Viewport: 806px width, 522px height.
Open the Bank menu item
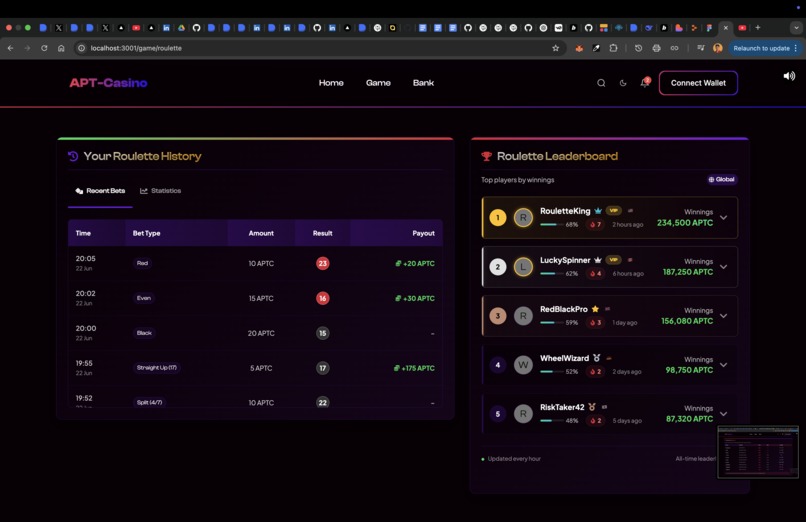pyautogui.click(x=424, y=83)
